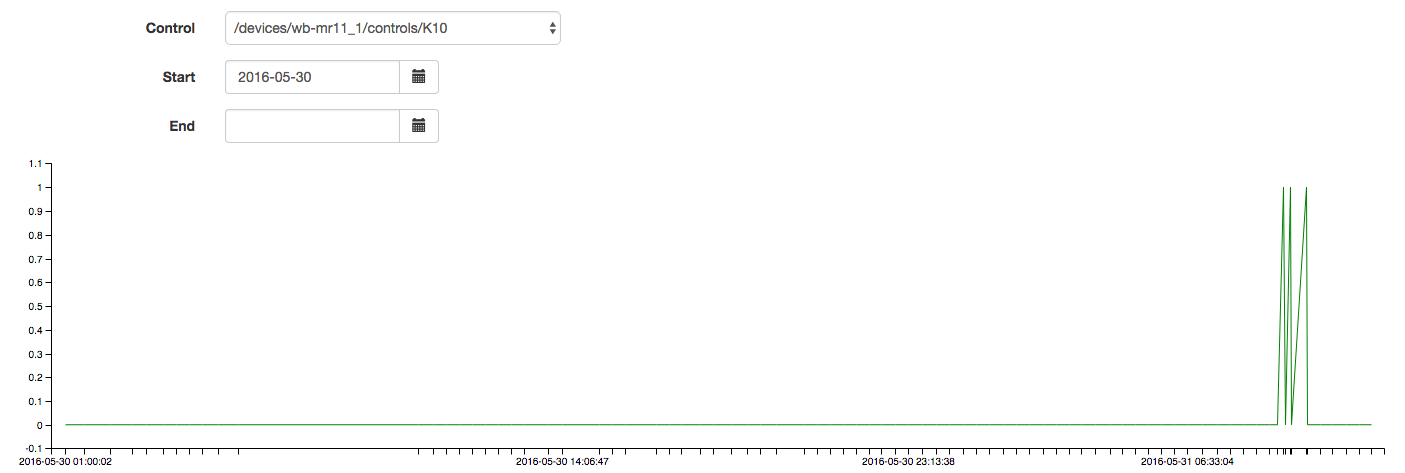Click x-axis label 2016-05-30 14:06:47

(x=562, y=463)
